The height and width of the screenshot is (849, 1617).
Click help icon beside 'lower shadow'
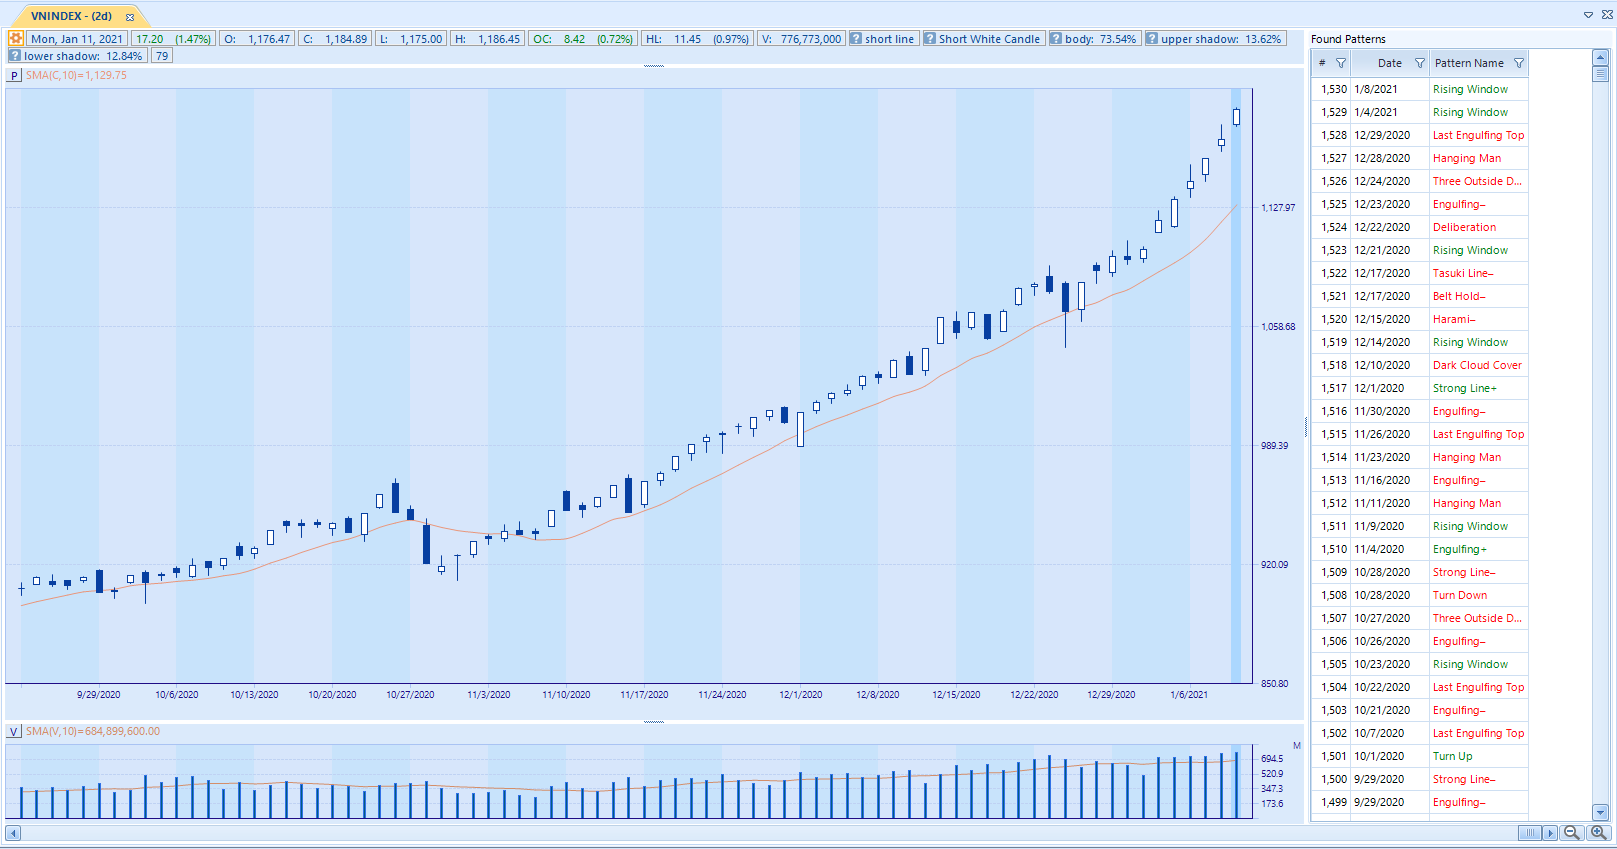15,56
